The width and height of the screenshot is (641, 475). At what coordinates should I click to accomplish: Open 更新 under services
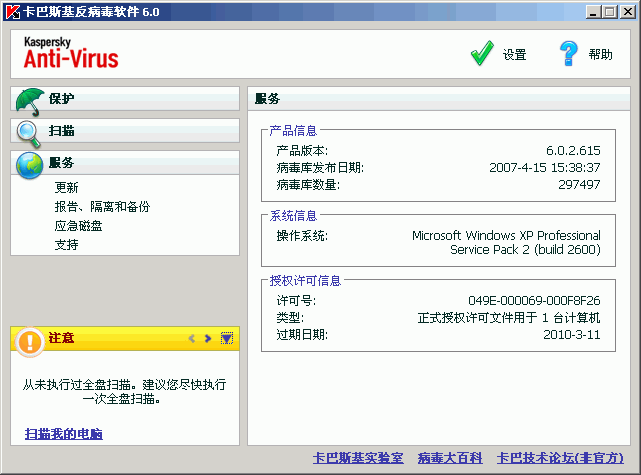(66, 187)
